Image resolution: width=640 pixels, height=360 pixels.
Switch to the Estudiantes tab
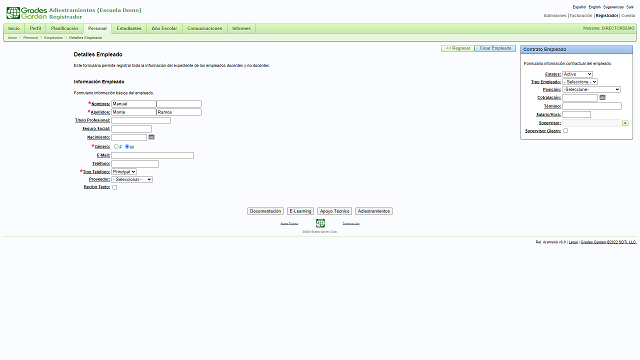coord(129,29)
